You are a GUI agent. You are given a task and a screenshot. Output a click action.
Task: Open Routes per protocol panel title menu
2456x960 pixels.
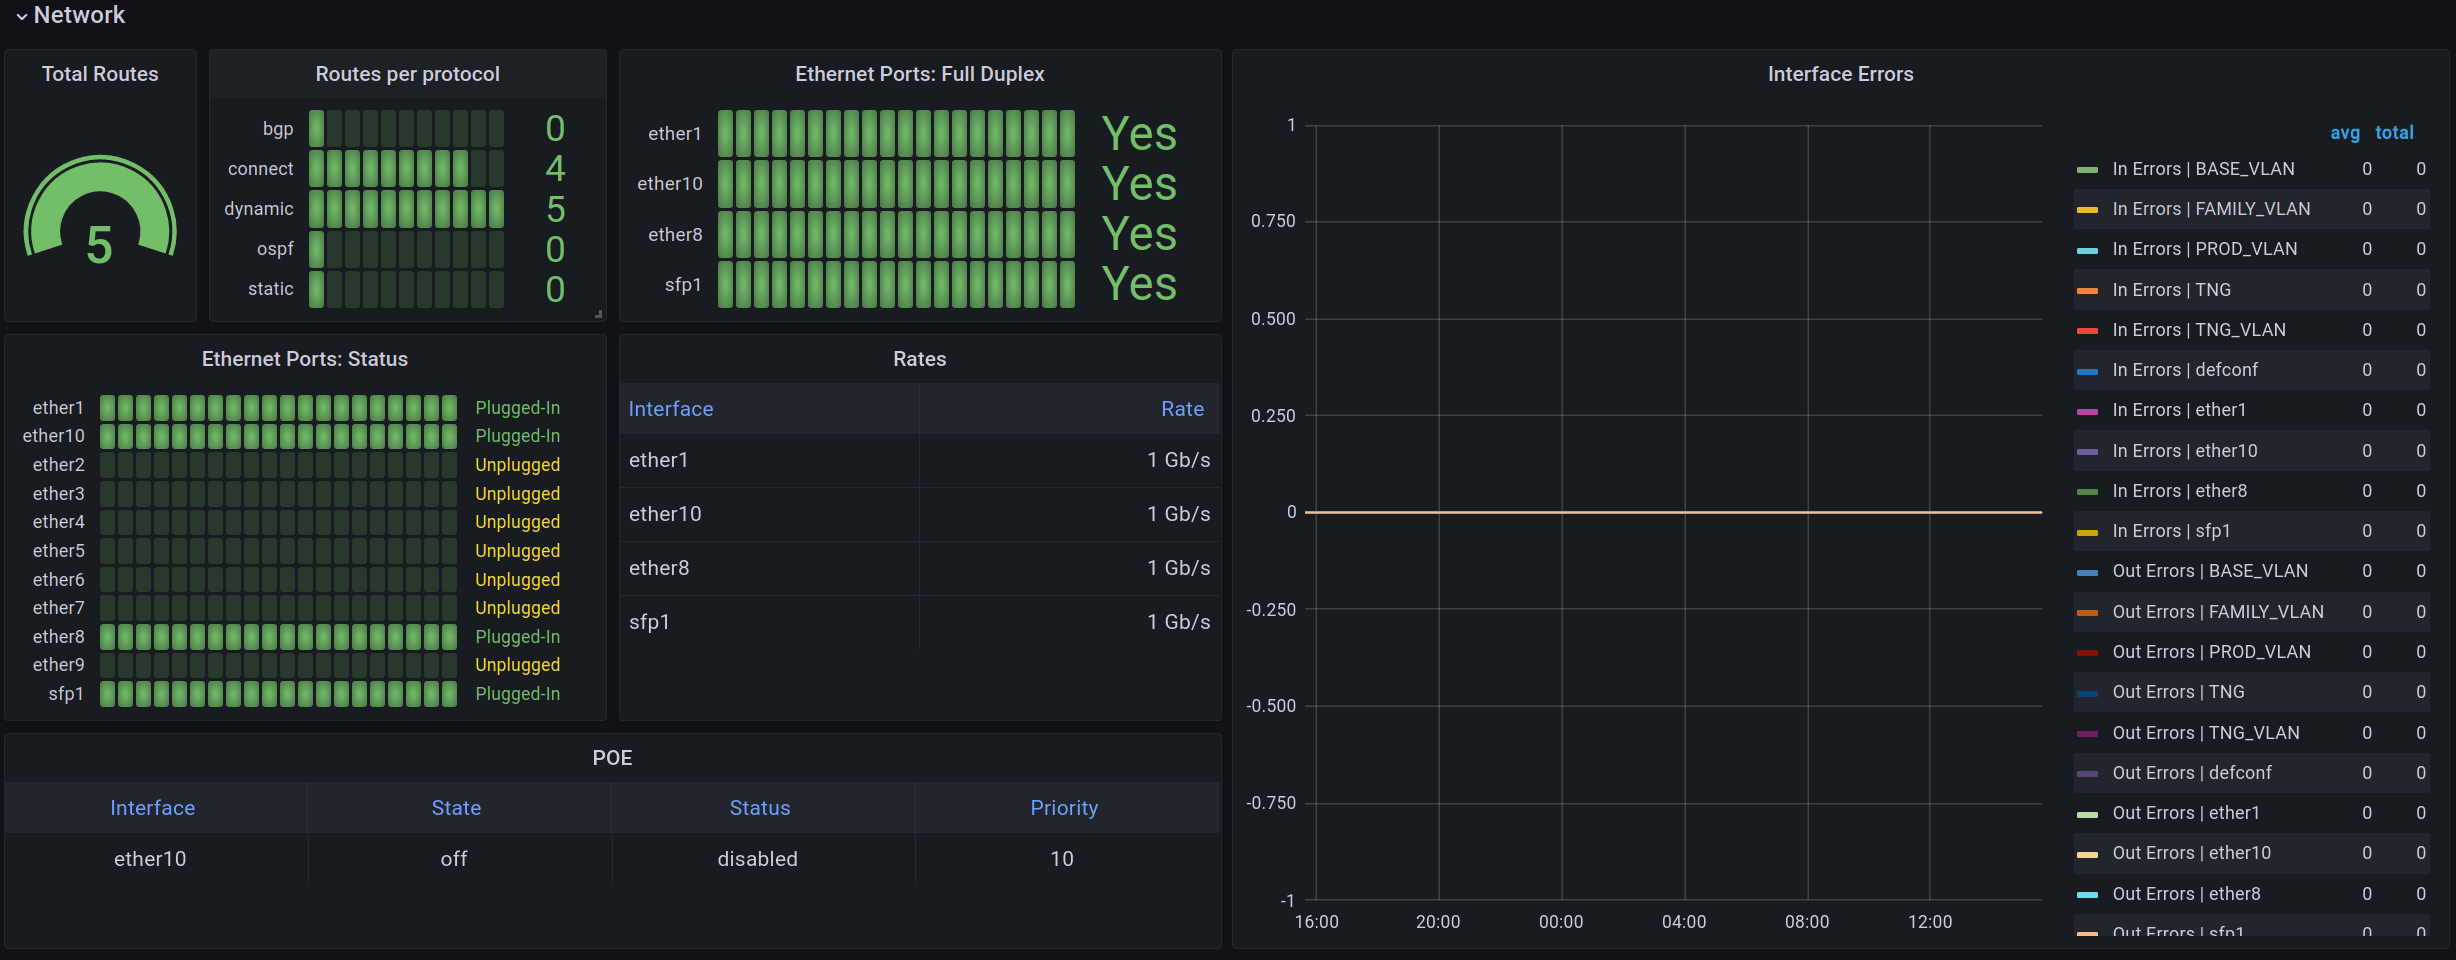pyautogui.click(x=407, y=74)
